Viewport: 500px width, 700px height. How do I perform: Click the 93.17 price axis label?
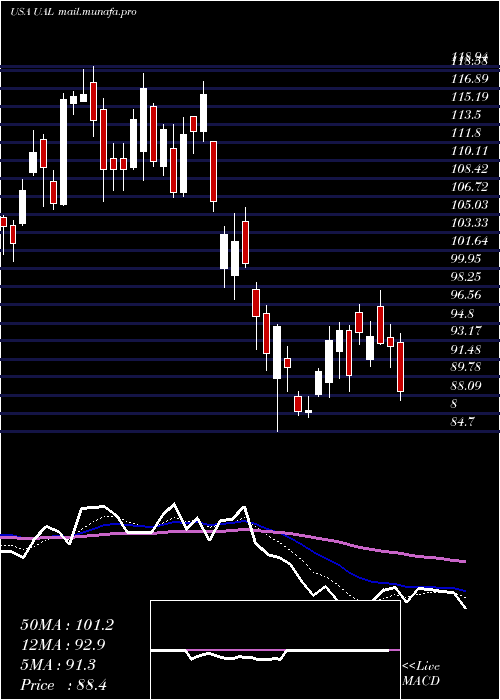[x=466, y=331]
